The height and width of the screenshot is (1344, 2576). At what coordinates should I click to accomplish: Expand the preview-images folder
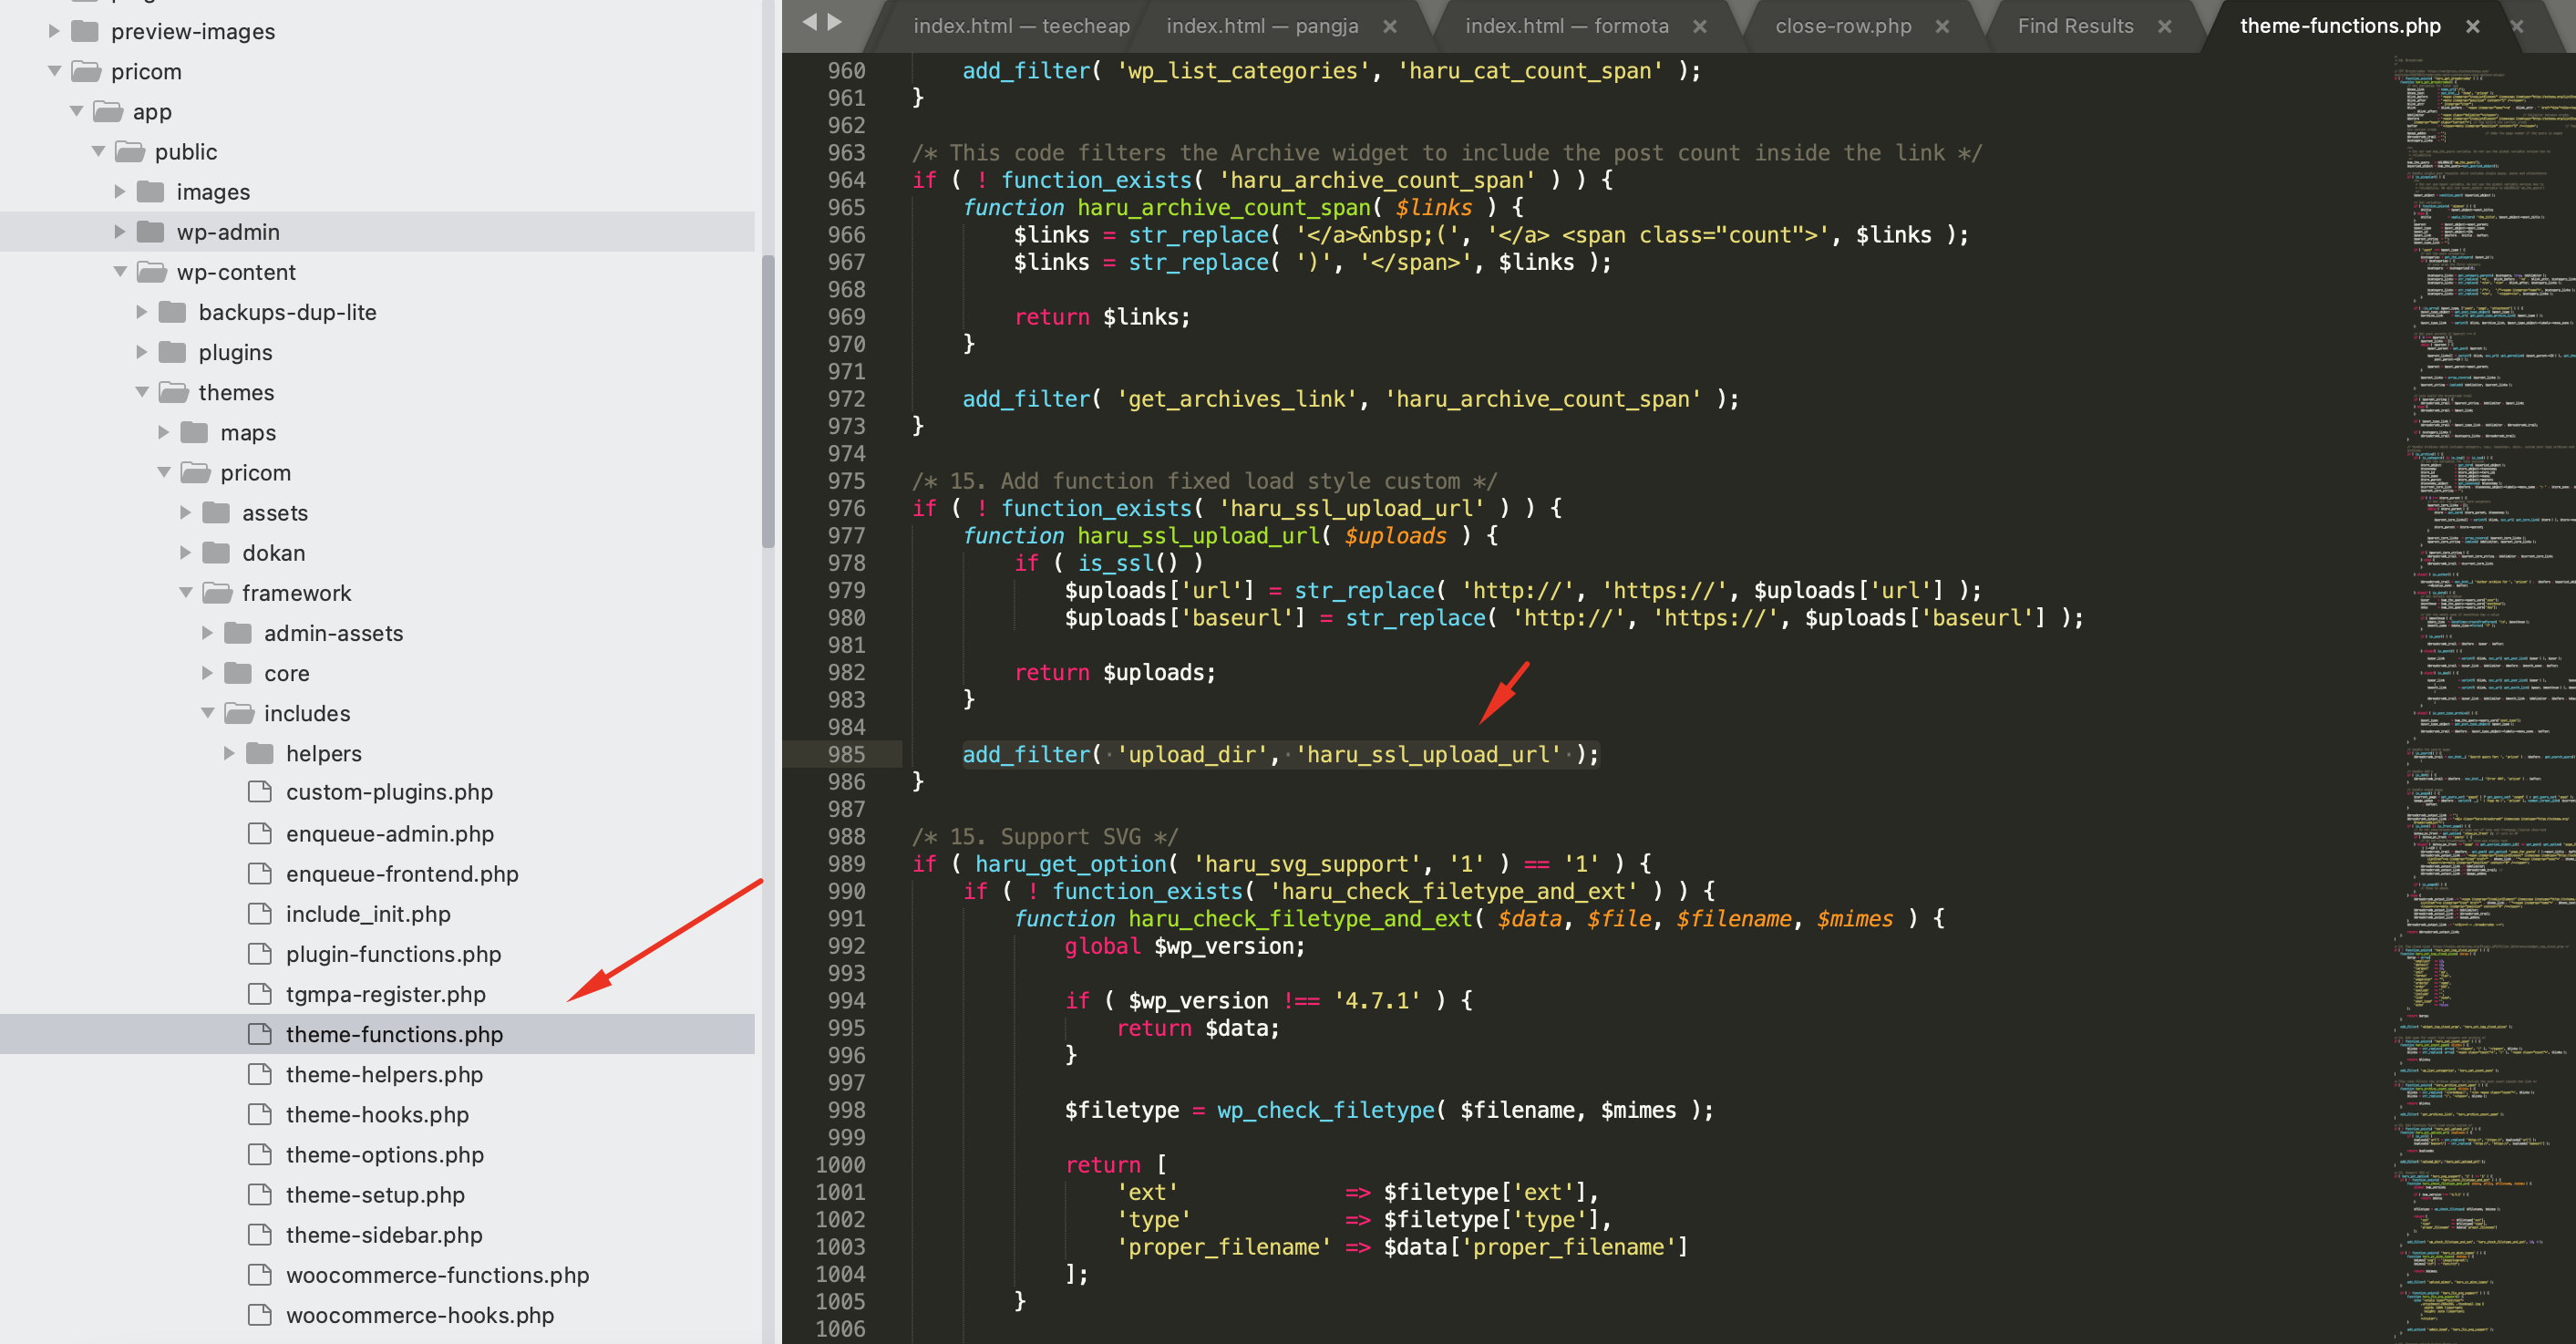[54, 31]
